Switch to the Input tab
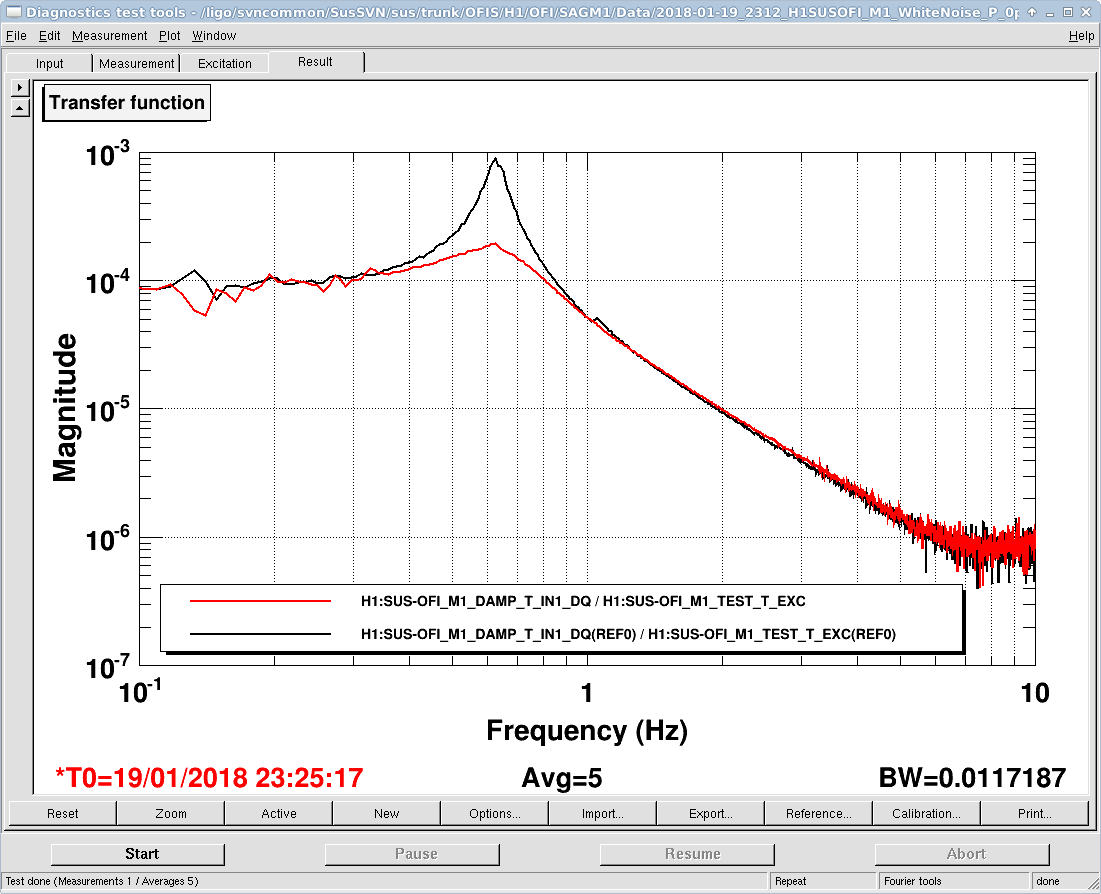 click(49, 63)
